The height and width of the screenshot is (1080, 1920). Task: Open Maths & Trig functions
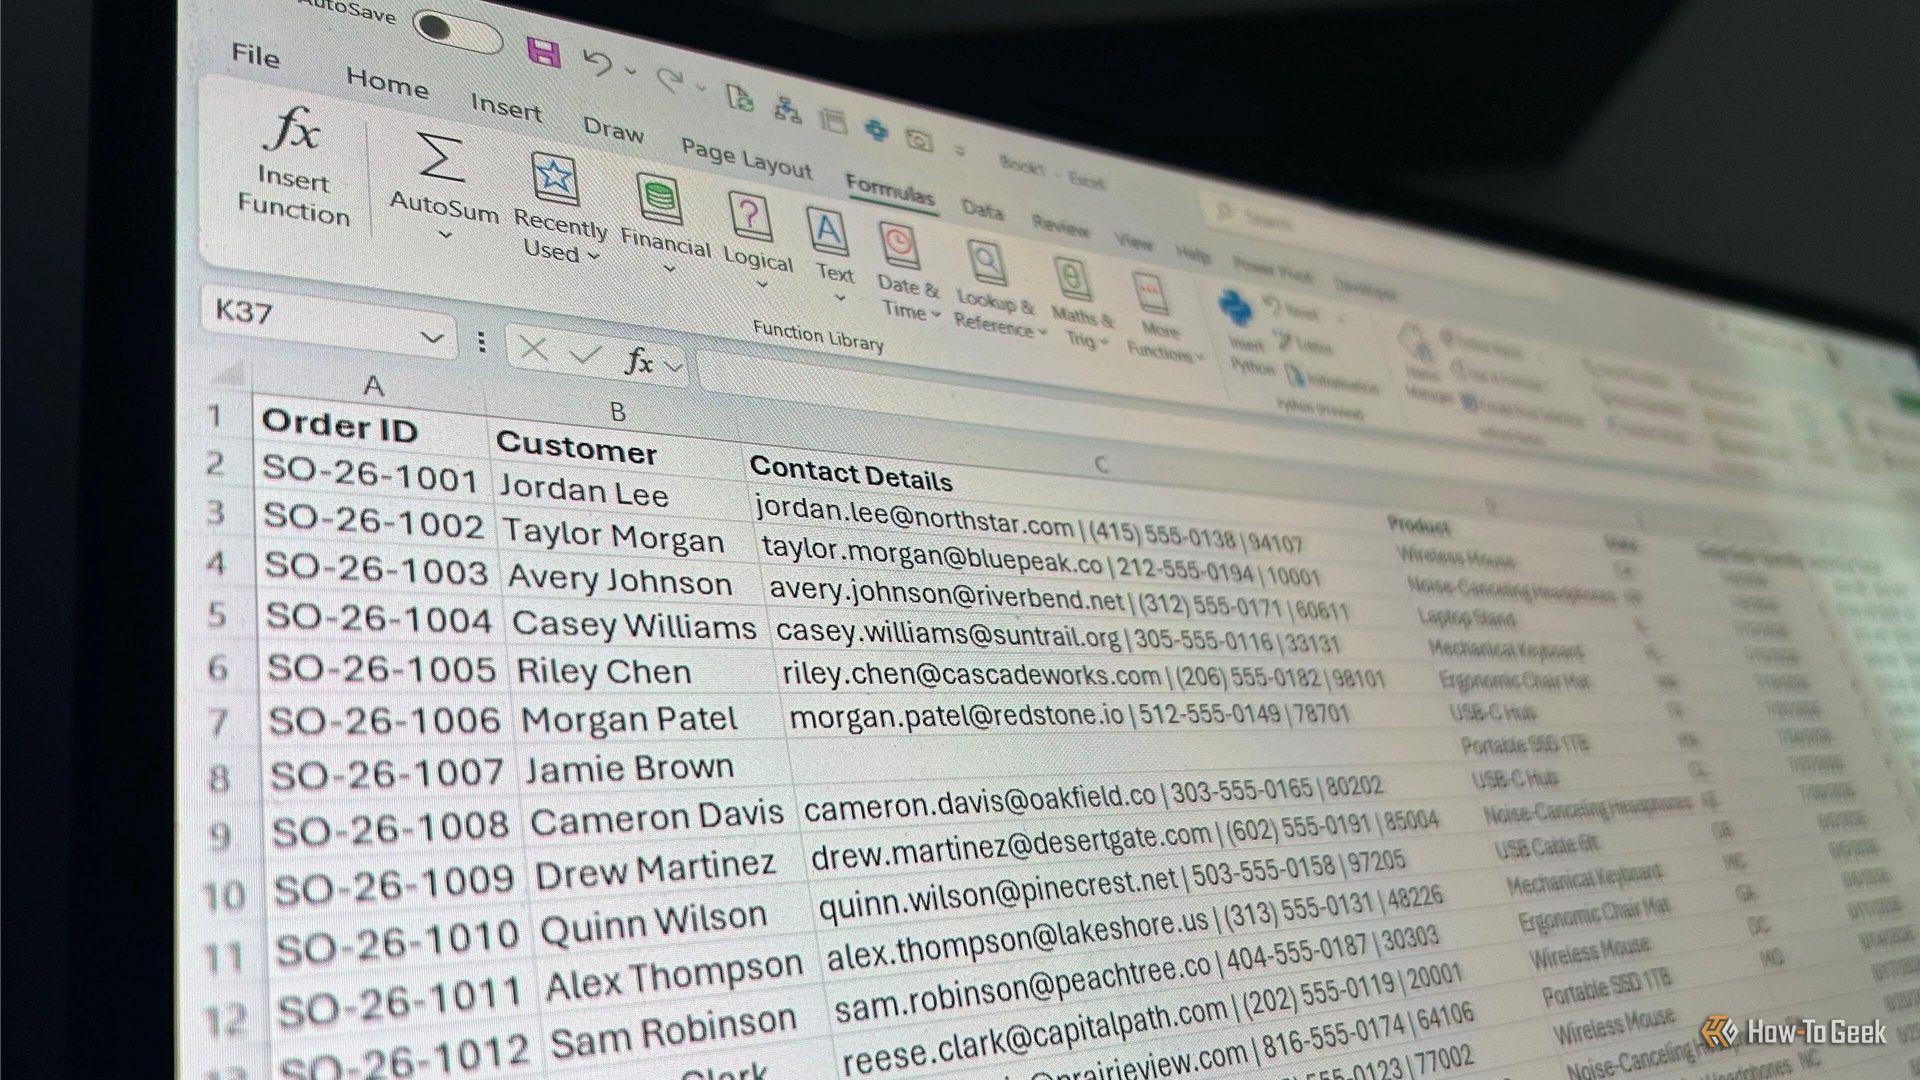(1080, 302)
